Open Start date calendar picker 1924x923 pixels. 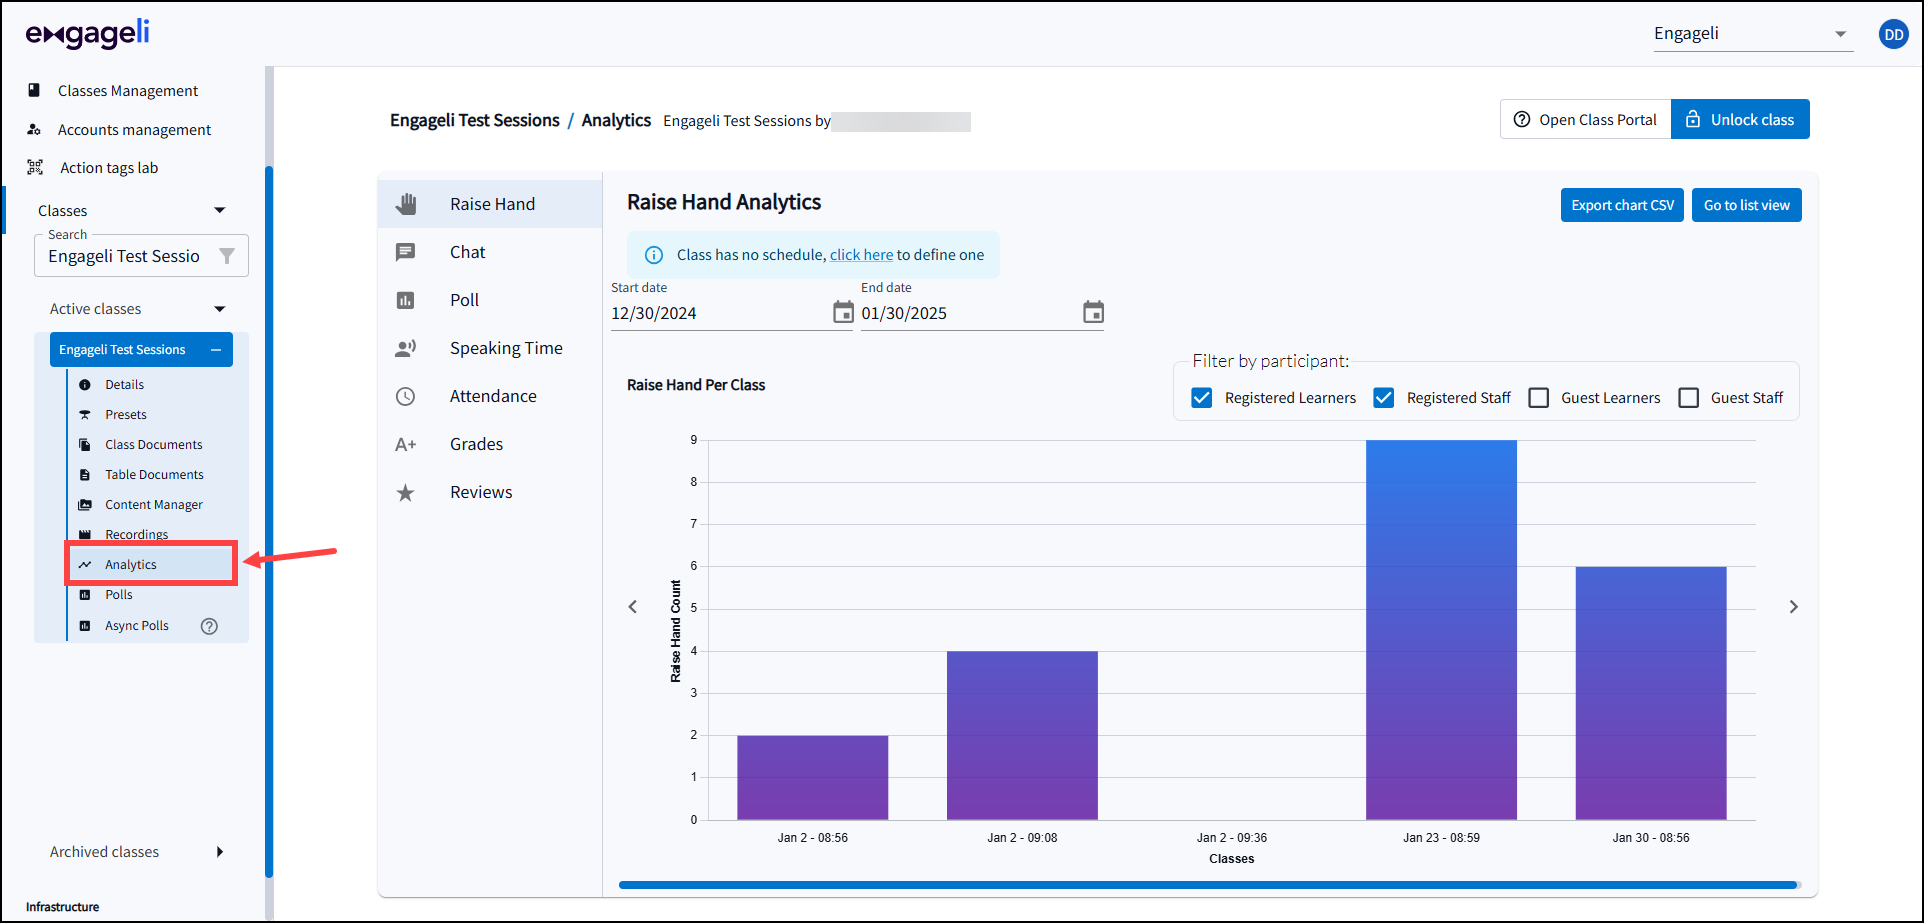click(843, 312)
